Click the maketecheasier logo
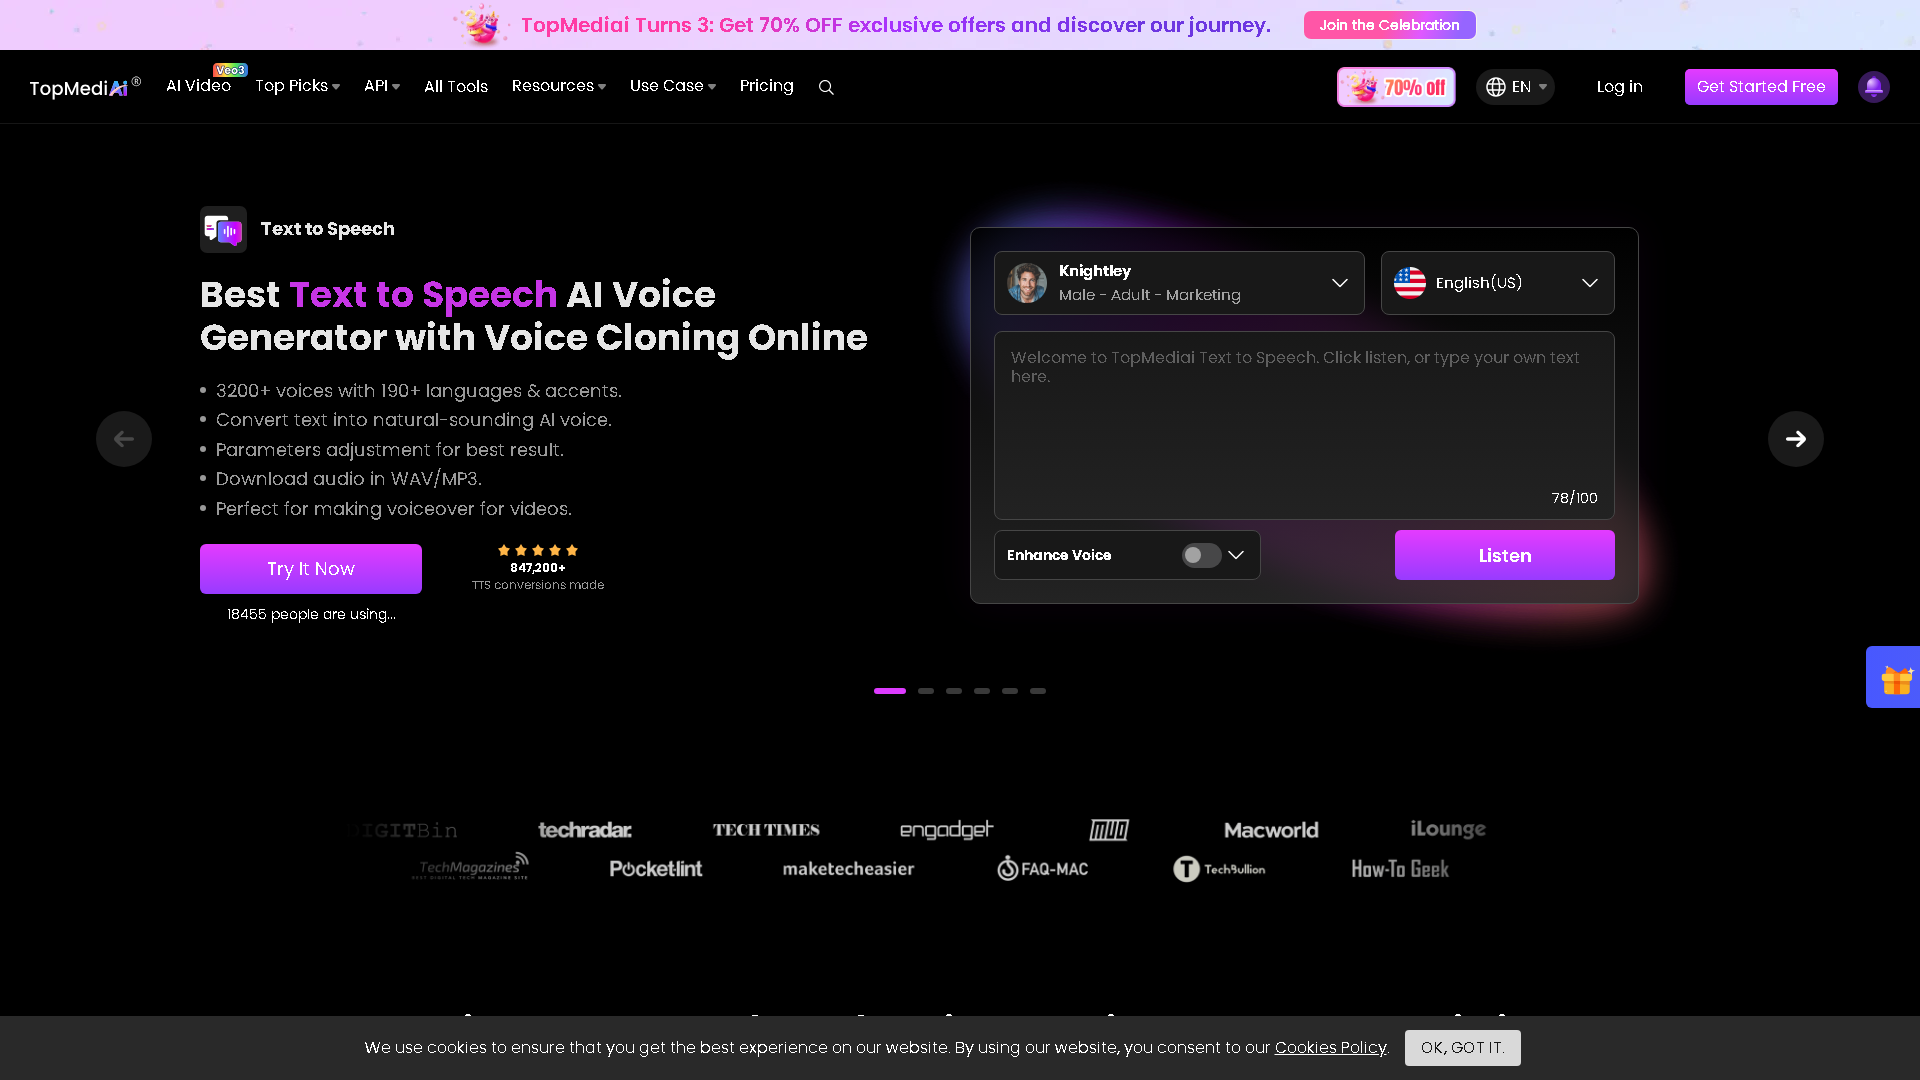Viewport: 1920px width, 1080px height. (848, 869)
